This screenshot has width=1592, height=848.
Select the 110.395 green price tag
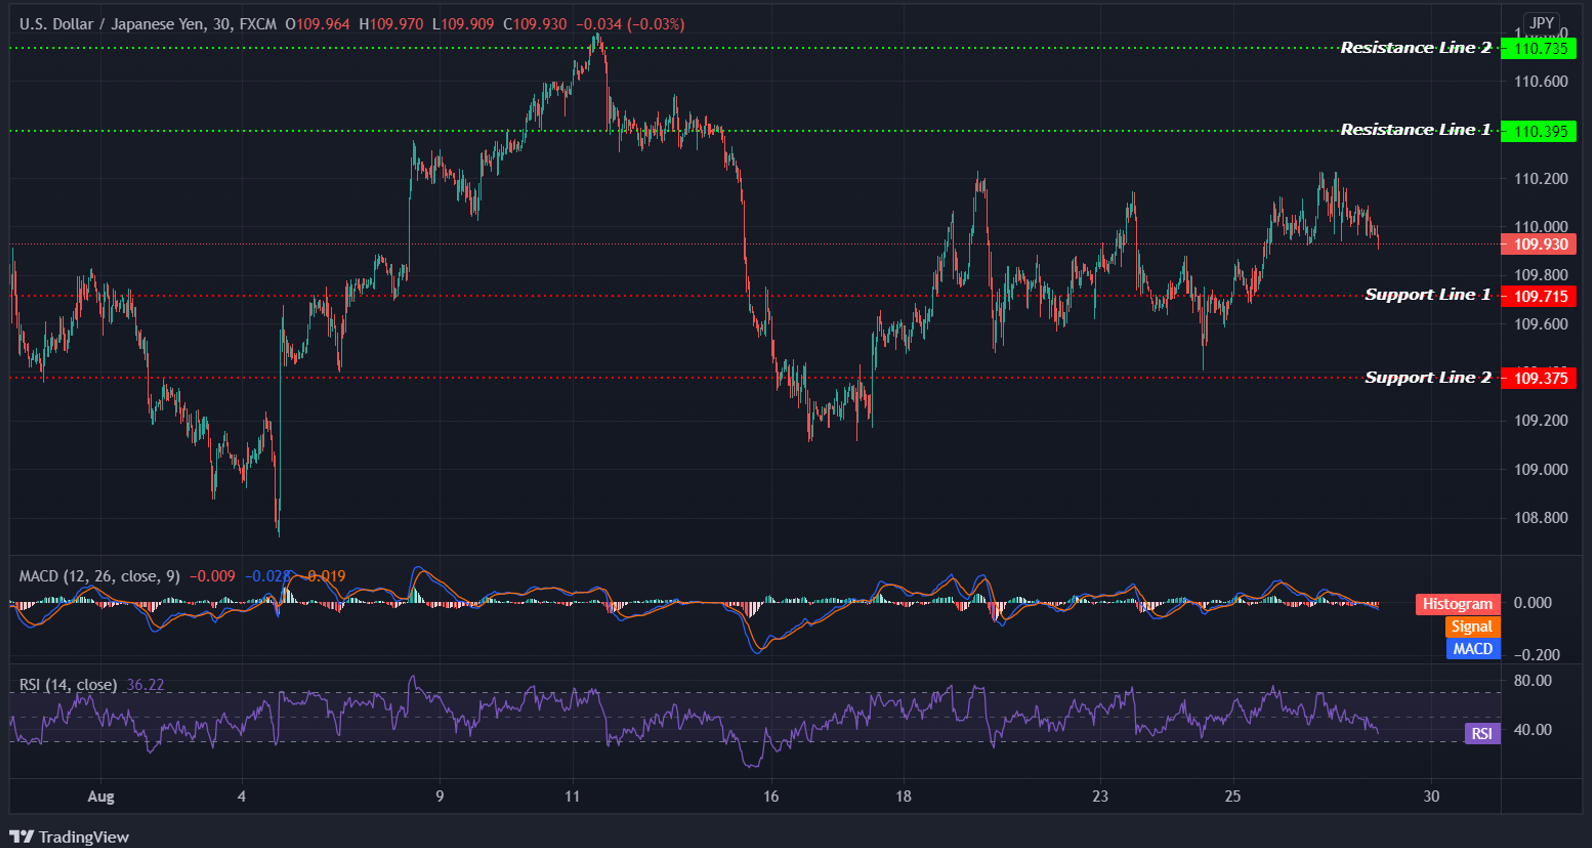(1539, 131)
